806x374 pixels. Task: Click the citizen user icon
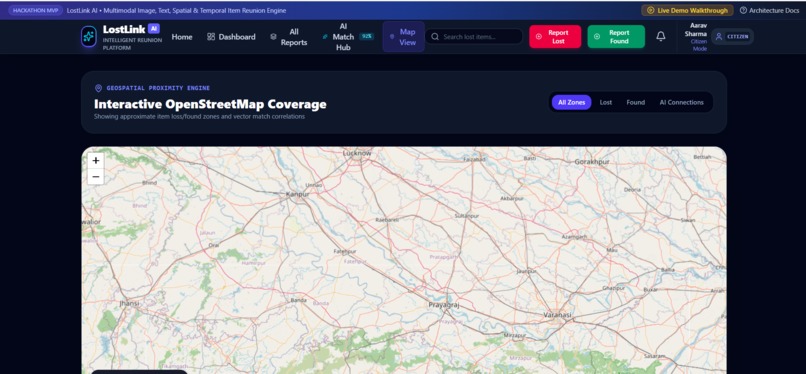[x=719, y=37]
